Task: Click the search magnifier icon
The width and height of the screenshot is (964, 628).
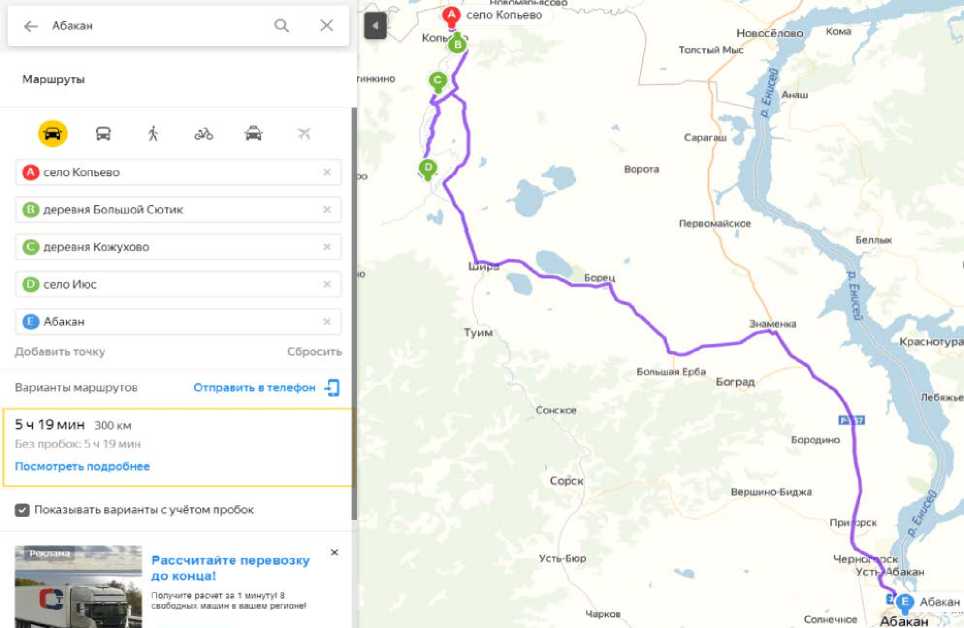Action: pyautogui.click(x=282, y=25)
